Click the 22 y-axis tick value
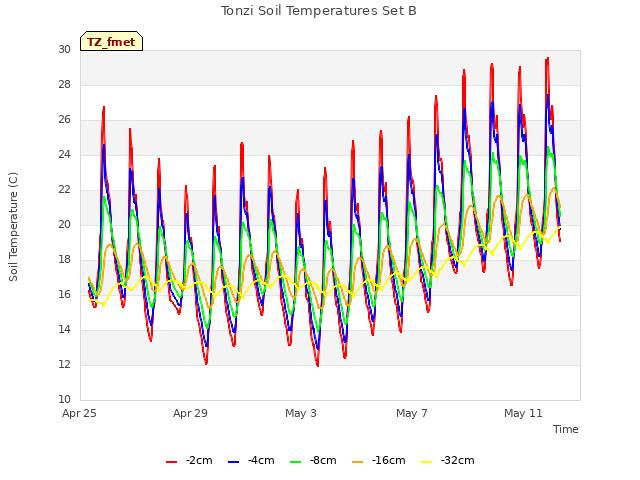 [64, 190]
